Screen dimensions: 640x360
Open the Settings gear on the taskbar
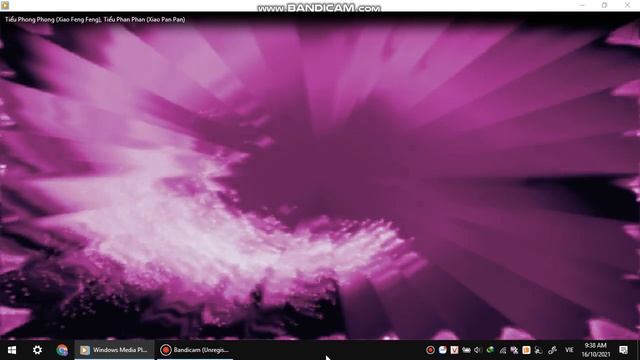click(37, 350)
